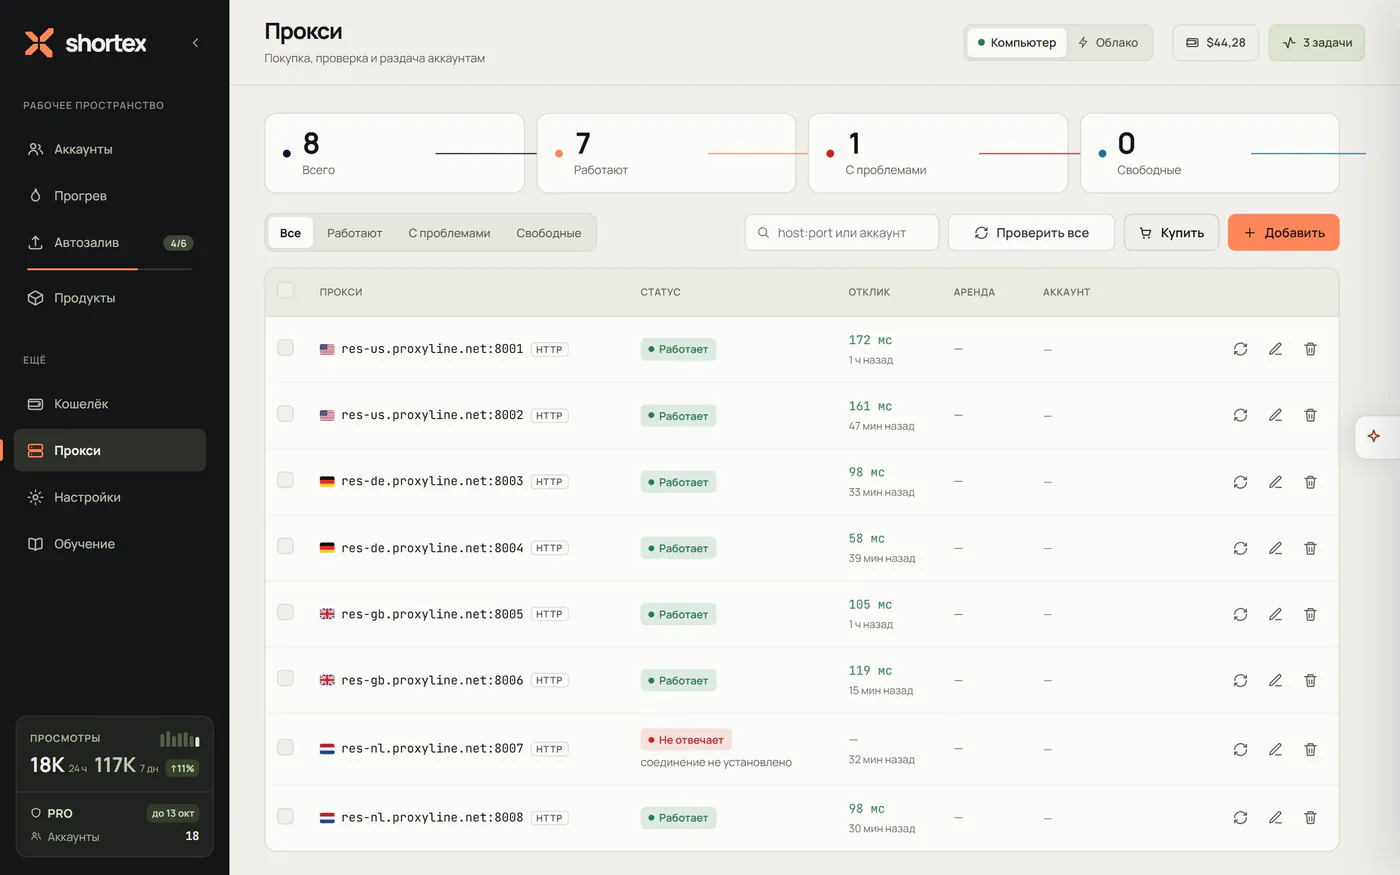Tick checkbox for res-us.proxyline.net:8001

point(286,347)
